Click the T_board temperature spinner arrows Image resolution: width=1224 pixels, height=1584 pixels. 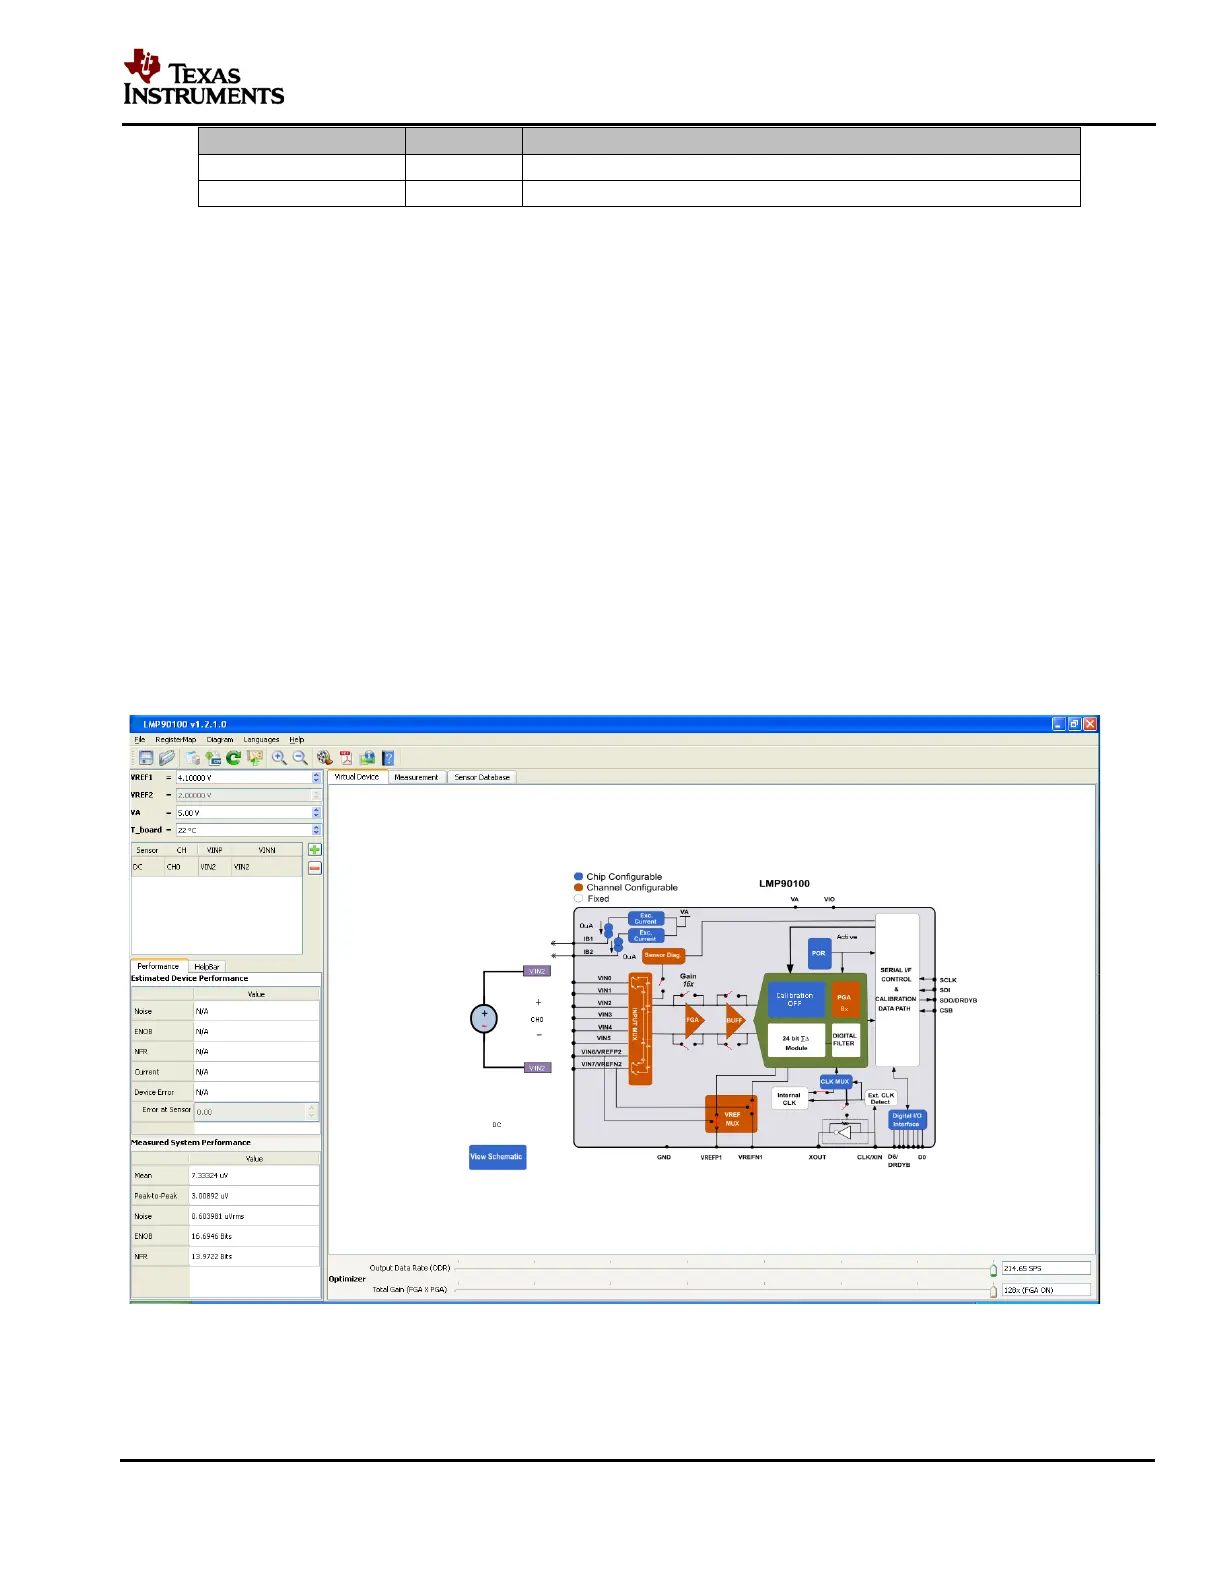coord(317,830)
